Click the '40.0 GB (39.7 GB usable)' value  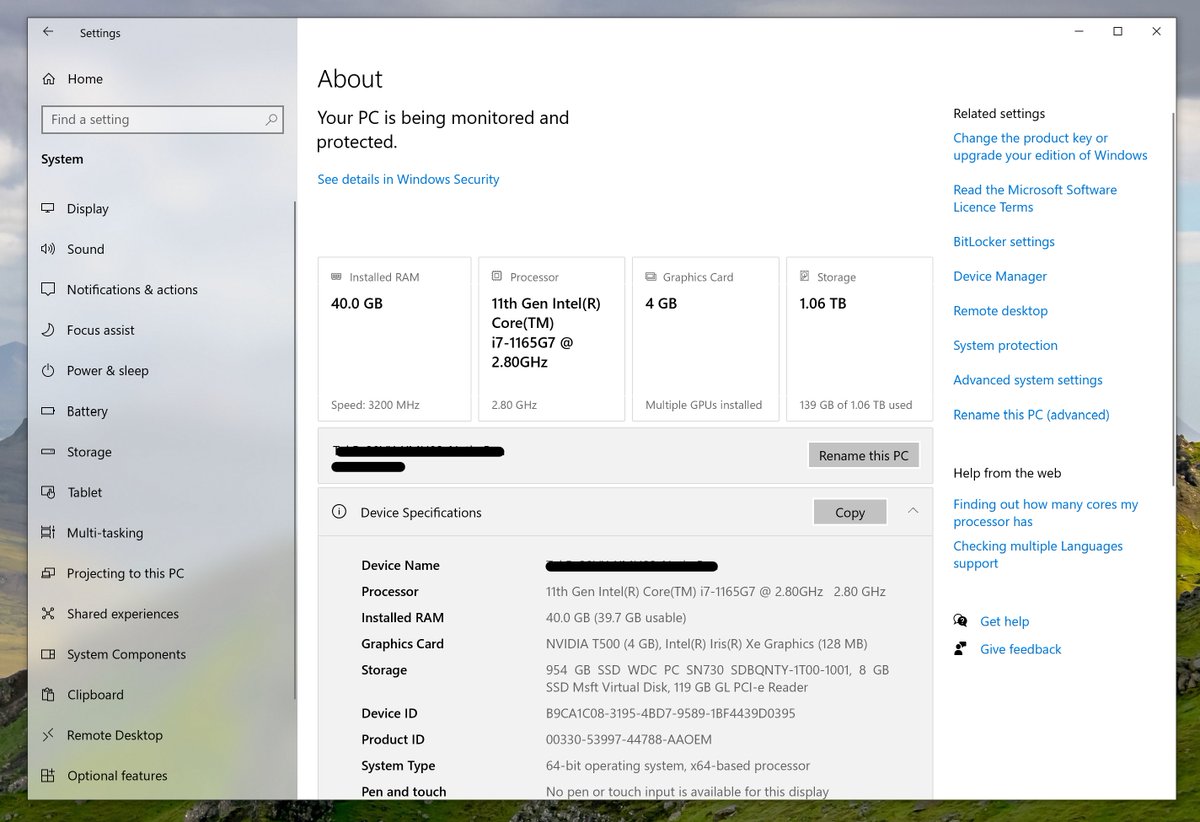point(615,617)
